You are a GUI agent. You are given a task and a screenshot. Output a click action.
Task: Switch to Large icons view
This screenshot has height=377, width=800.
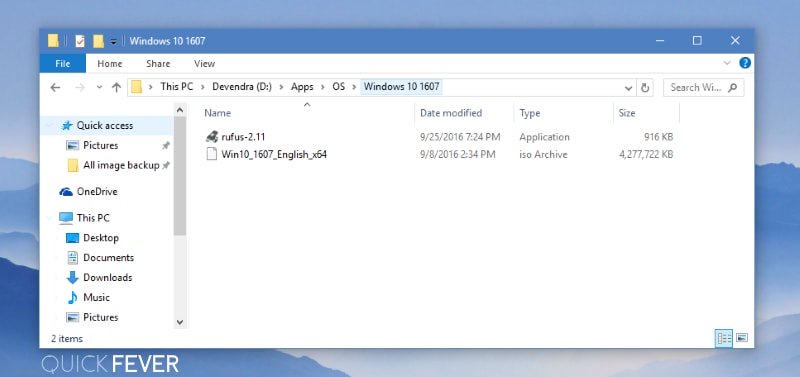point(742,338)
